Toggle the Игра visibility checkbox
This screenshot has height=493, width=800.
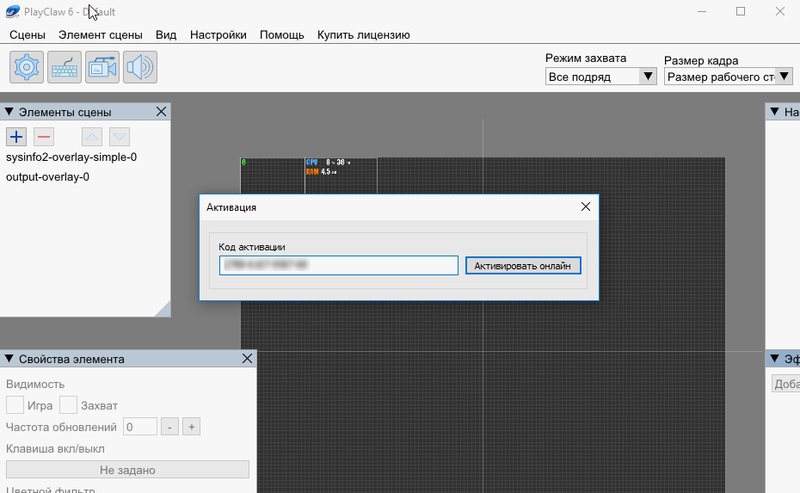click(15, 405)
